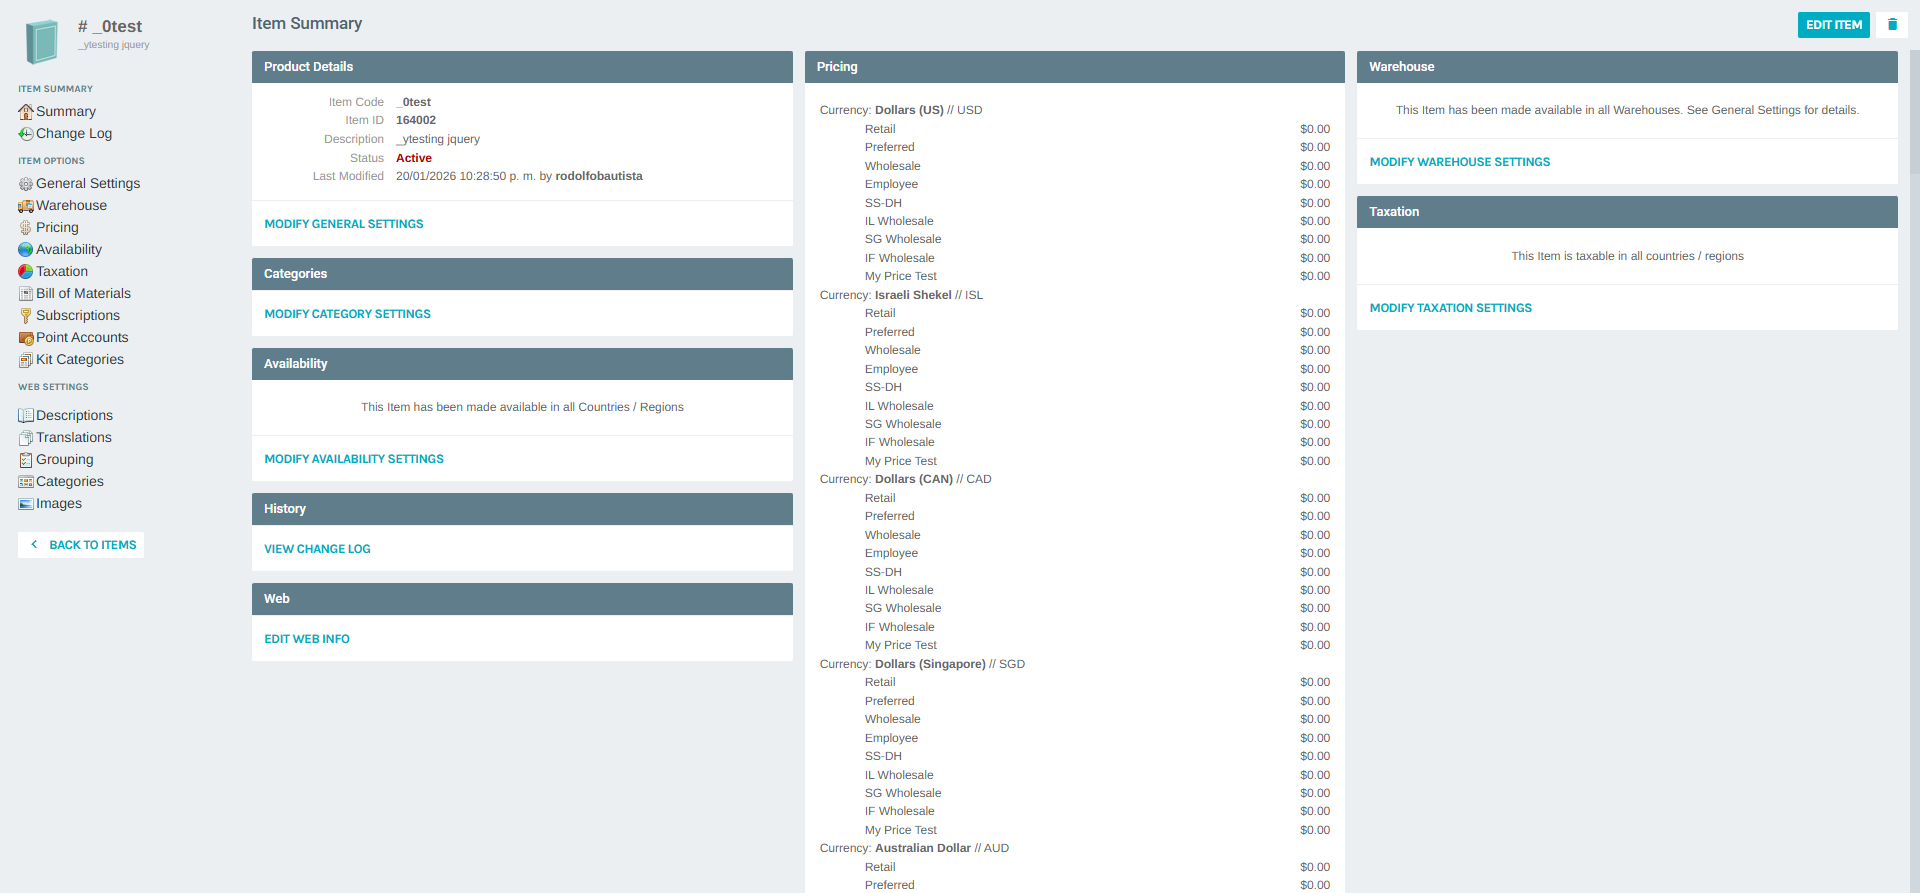
Task: Click the Kit Categories icon
Action: 26,360
